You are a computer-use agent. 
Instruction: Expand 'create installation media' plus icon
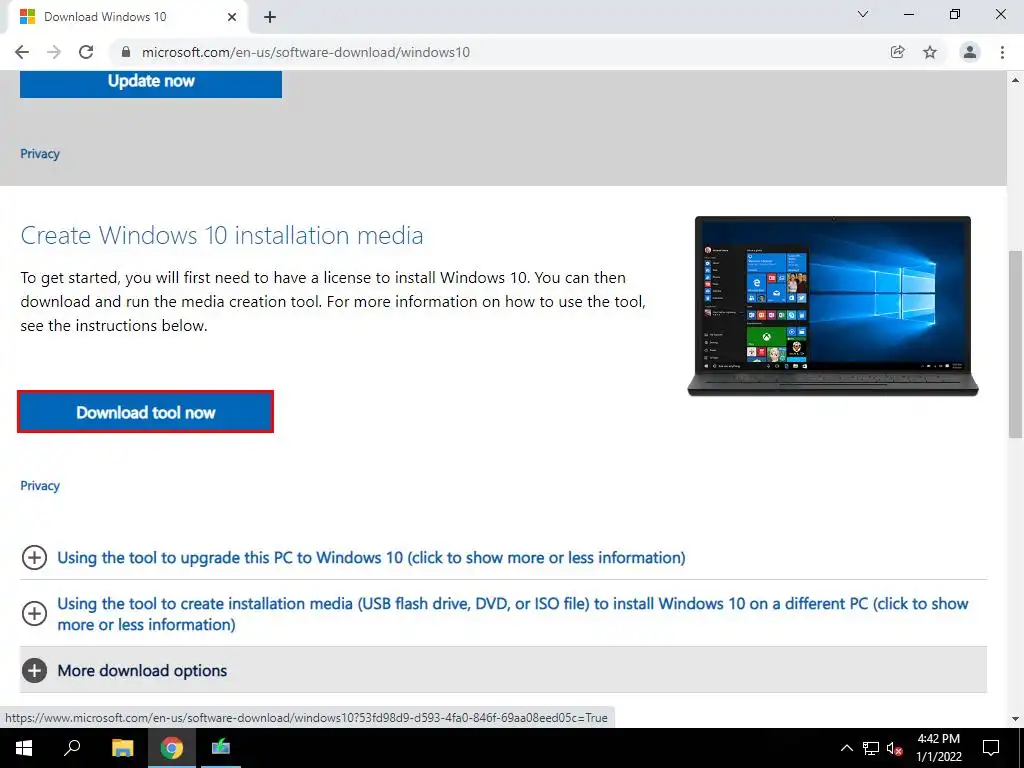pyautogui.click(x=34, y=613)
